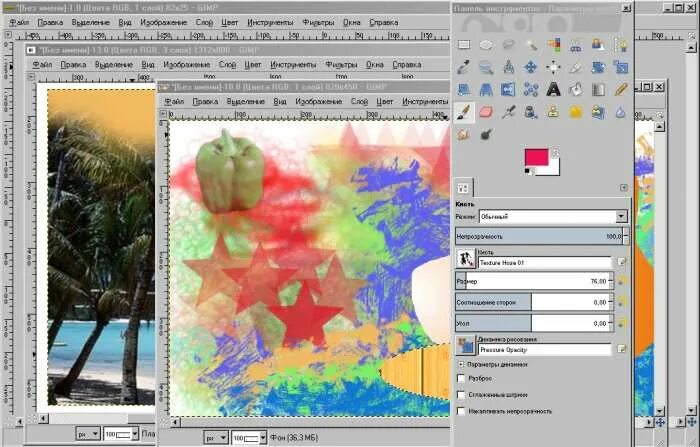700x447 pixels.
Task: Open Фильтры menu in the rearmost window
Action: pyautogui.click(x=318, y=22)
